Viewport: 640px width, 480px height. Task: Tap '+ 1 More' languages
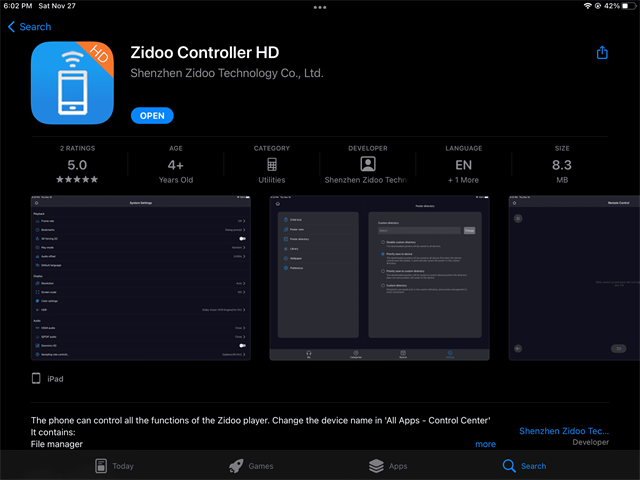463,180
